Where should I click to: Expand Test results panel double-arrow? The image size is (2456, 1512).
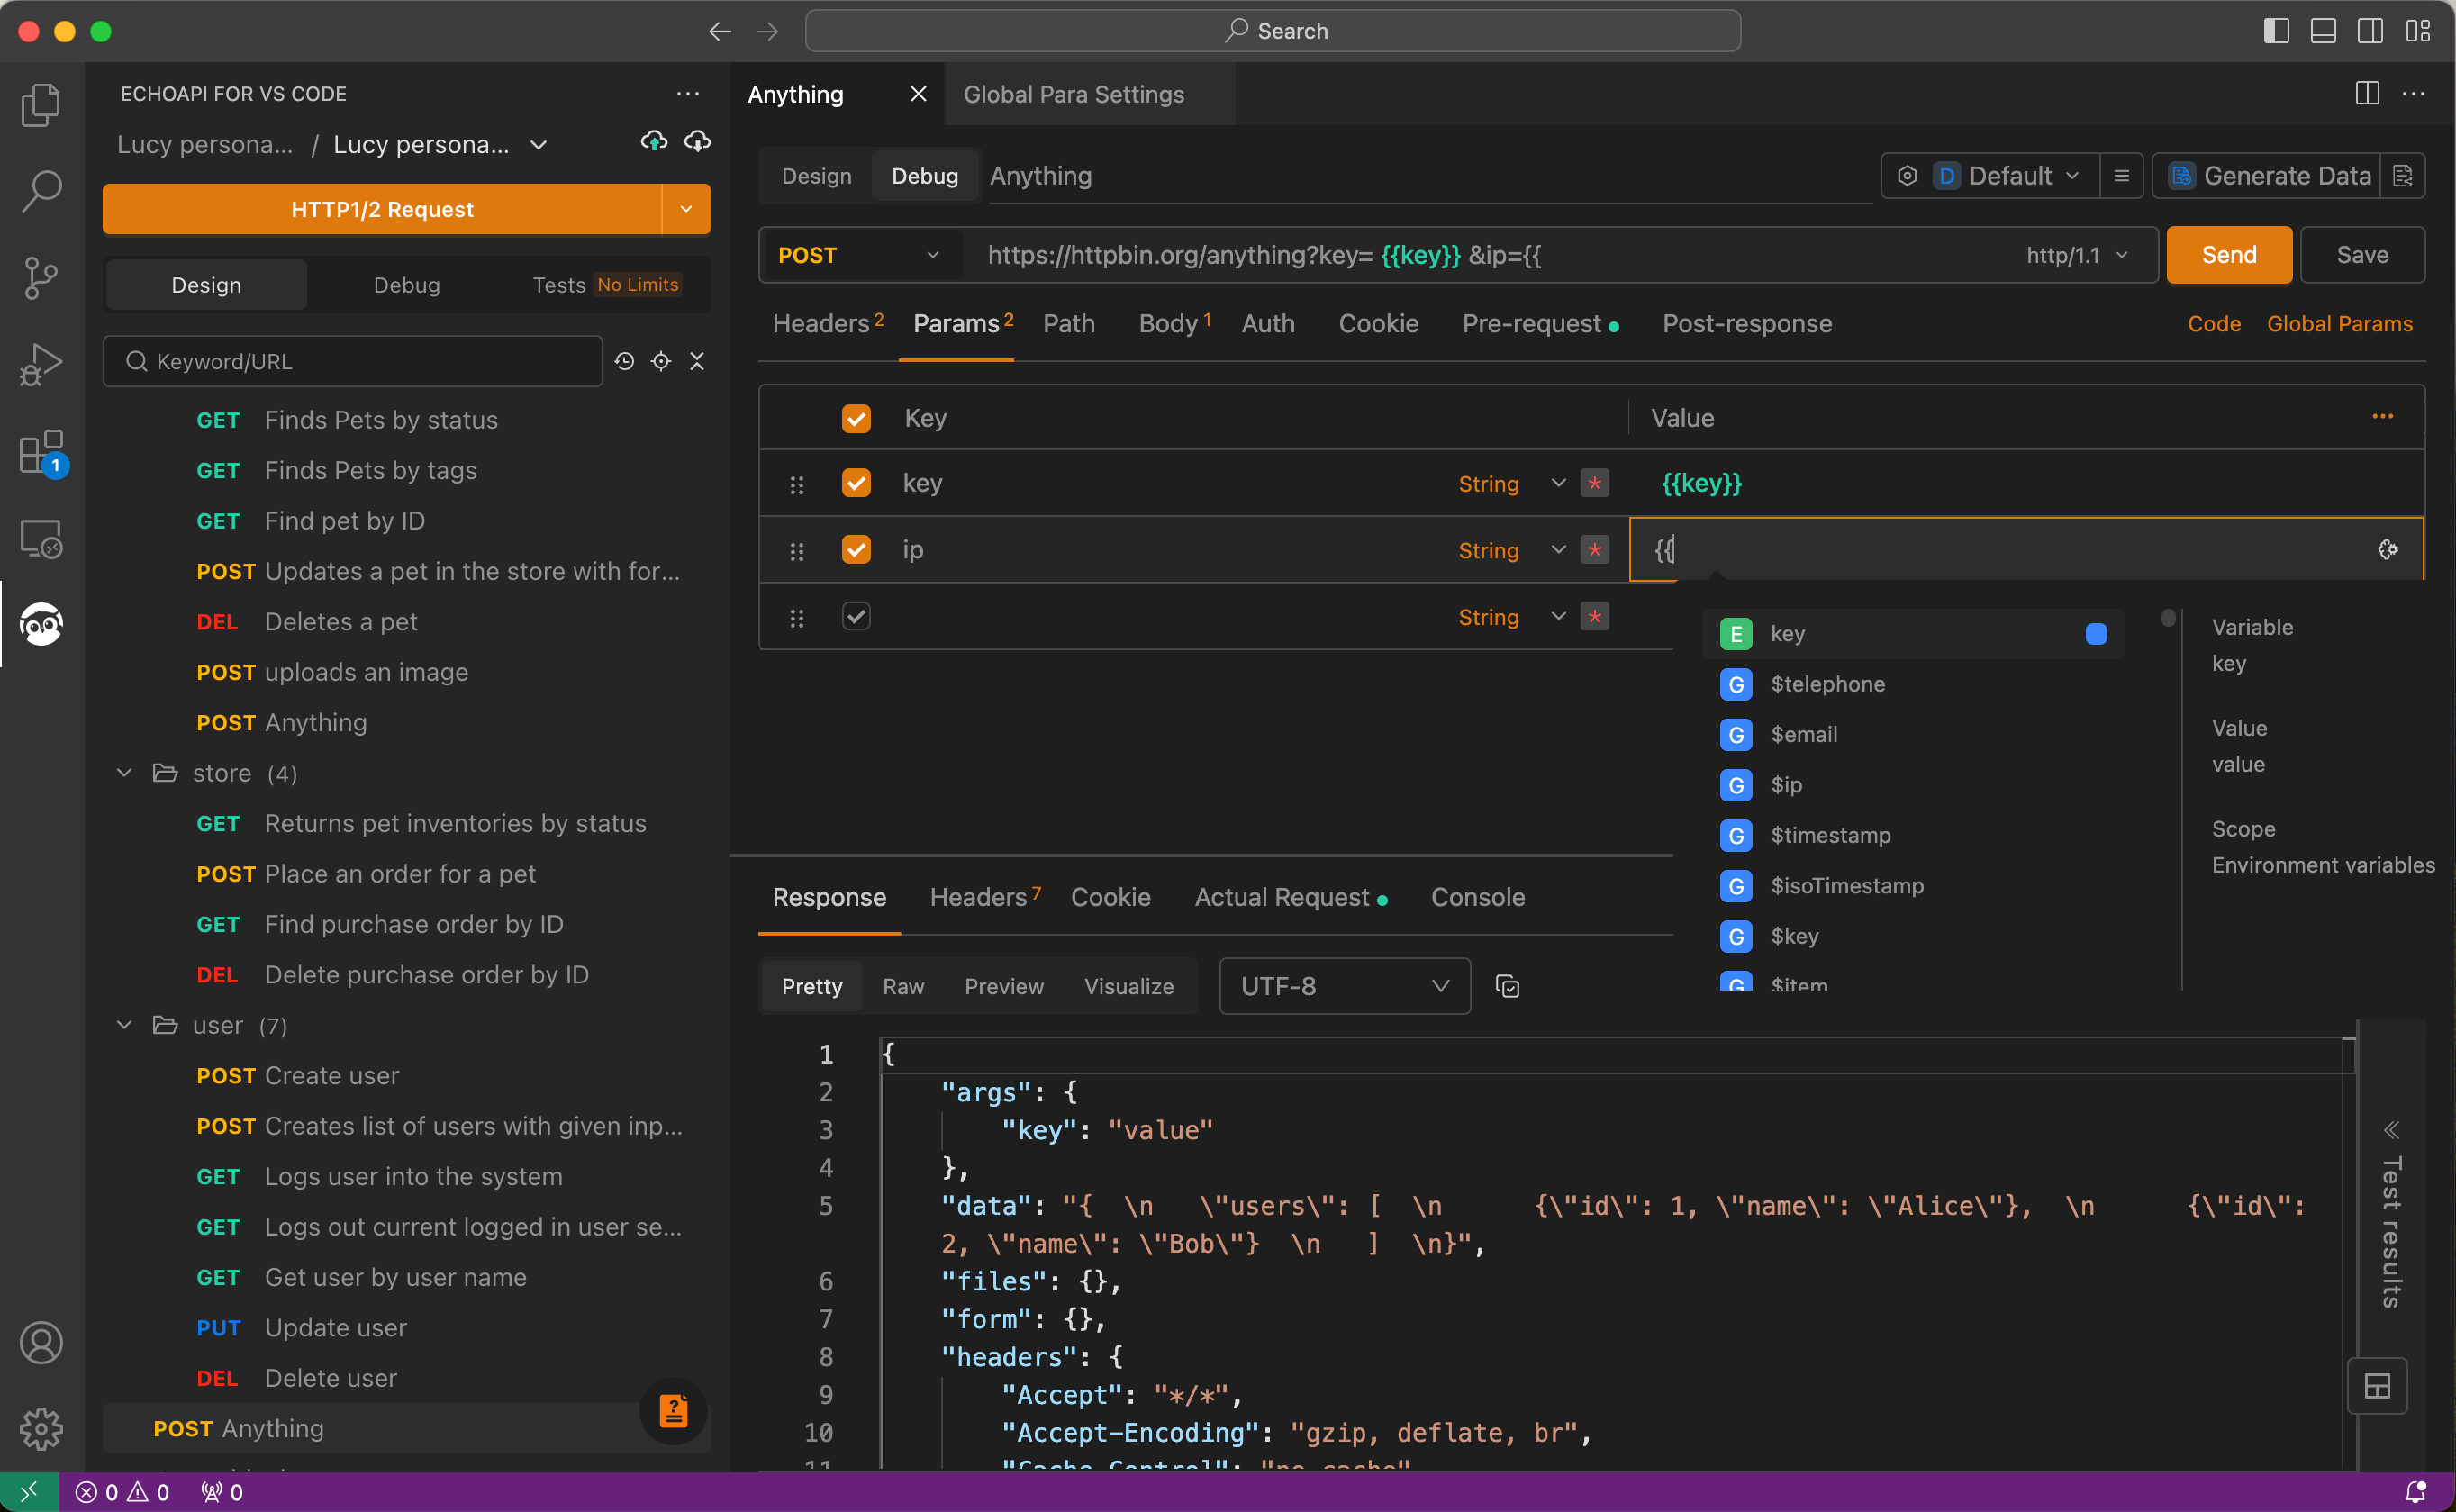click(x=2391, y=1131)
